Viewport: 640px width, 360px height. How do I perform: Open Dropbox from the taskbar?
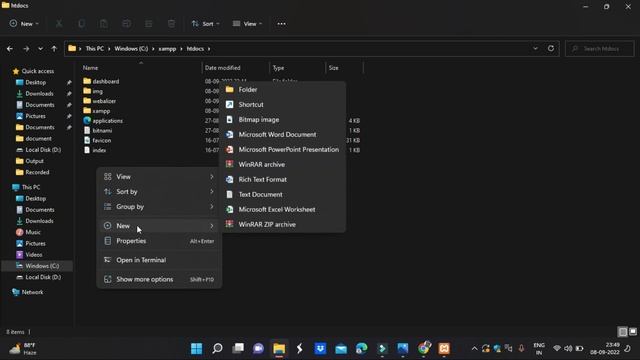tap(320, 348)
